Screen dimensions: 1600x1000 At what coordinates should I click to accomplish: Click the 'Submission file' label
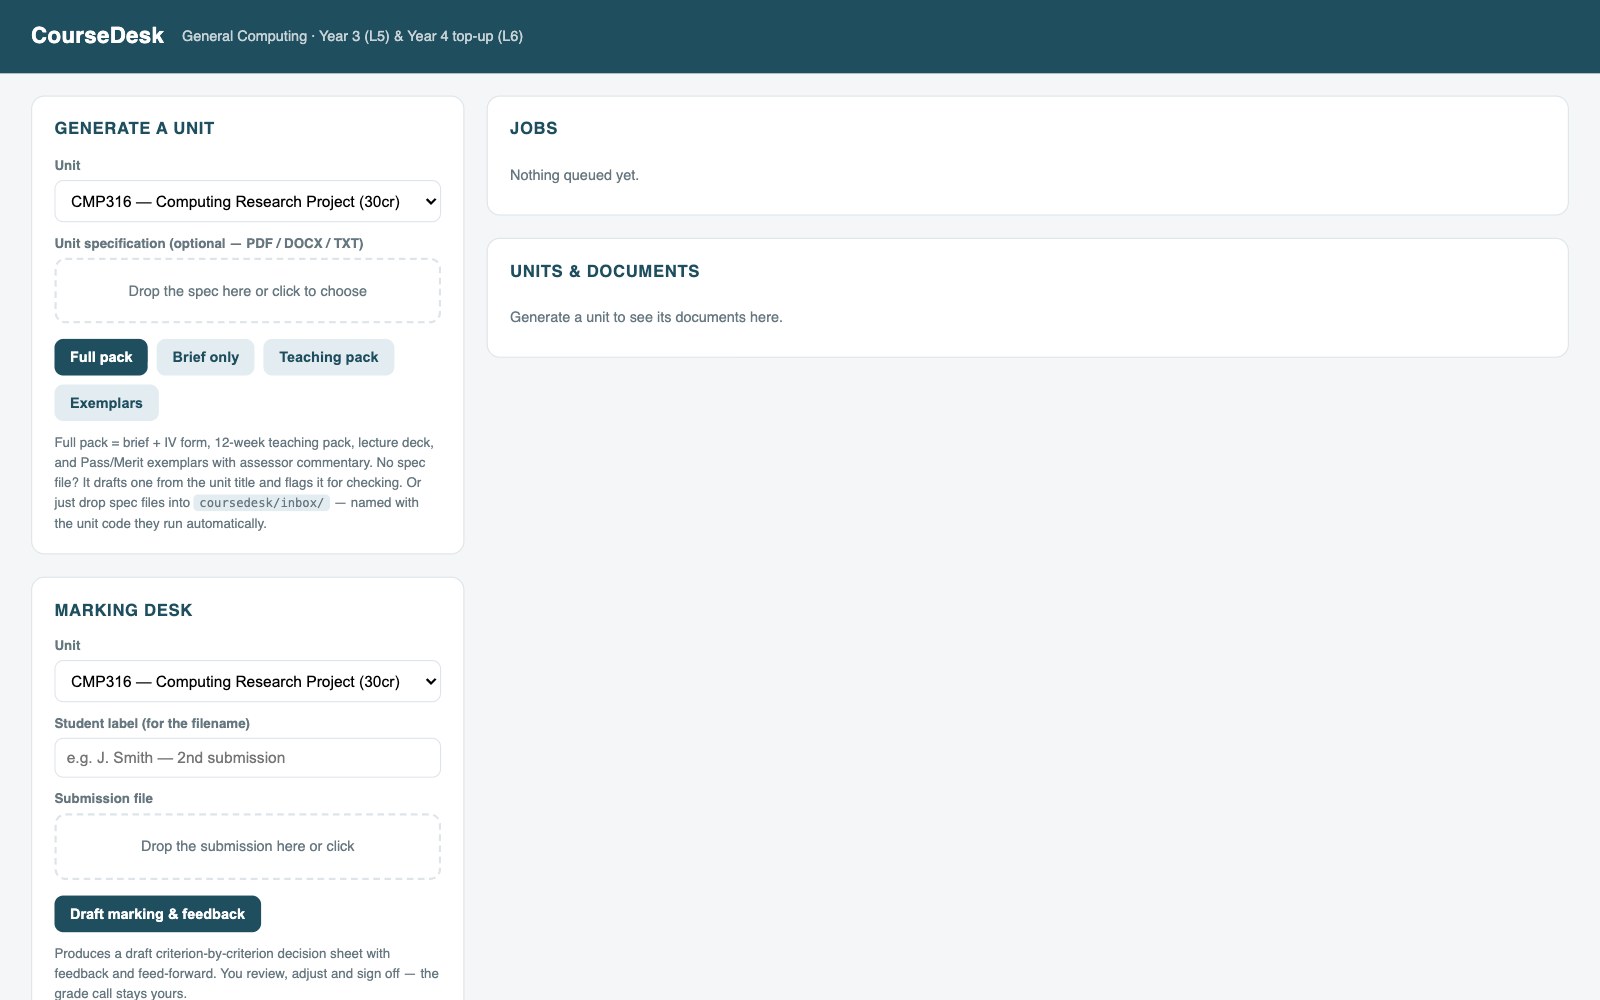point(104,798)
